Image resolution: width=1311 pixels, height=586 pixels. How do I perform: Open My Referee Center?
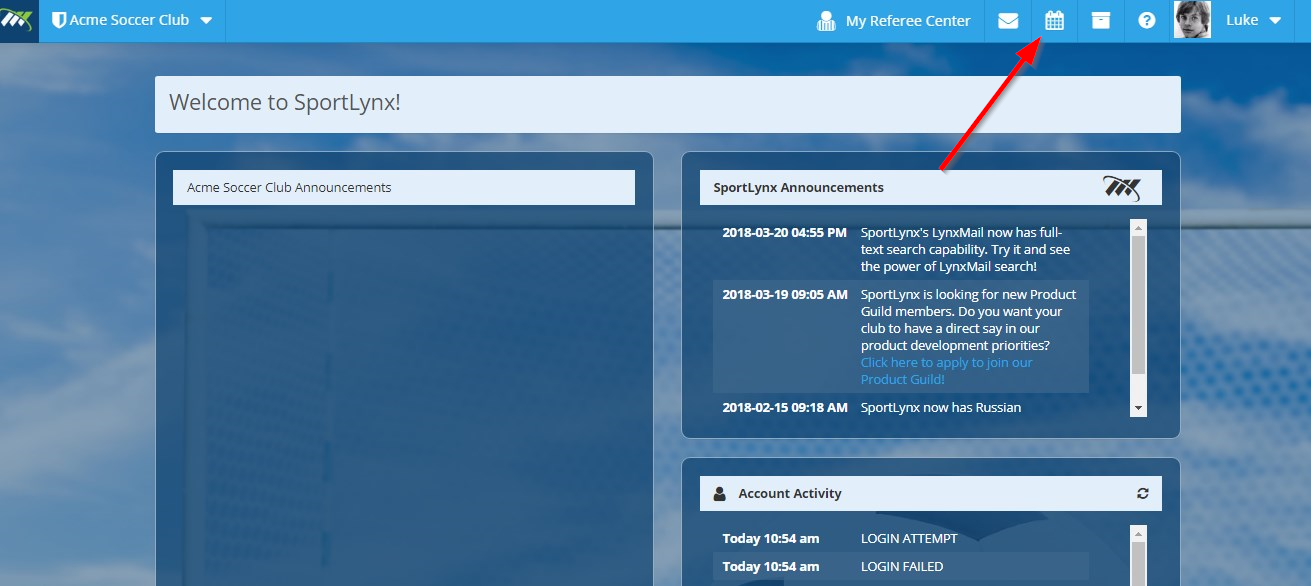(x=908, y=21)
